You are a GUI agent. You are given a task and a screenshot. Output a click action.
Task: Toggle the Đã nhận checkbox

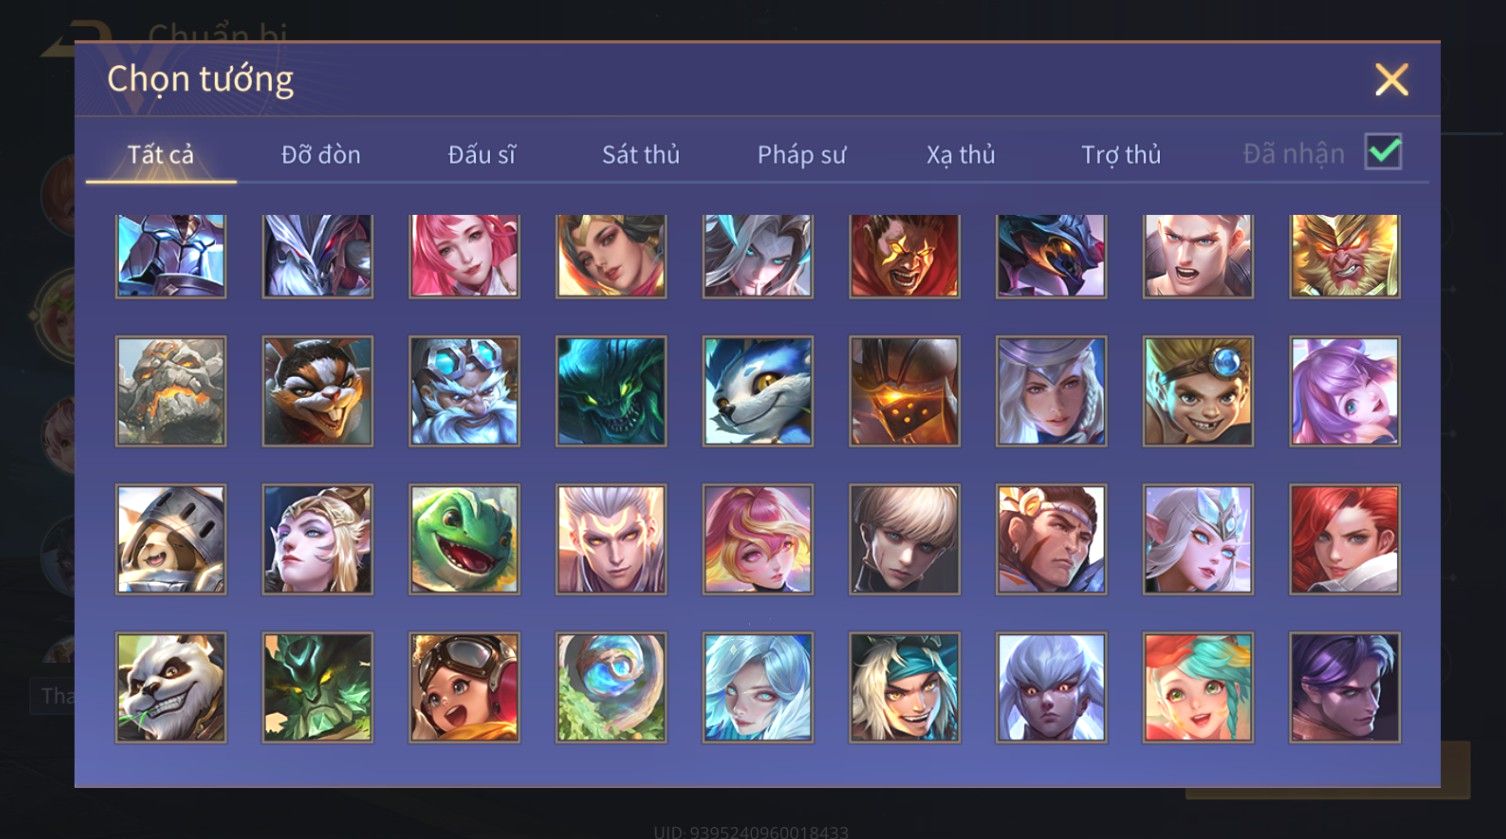coord(1383,153)
